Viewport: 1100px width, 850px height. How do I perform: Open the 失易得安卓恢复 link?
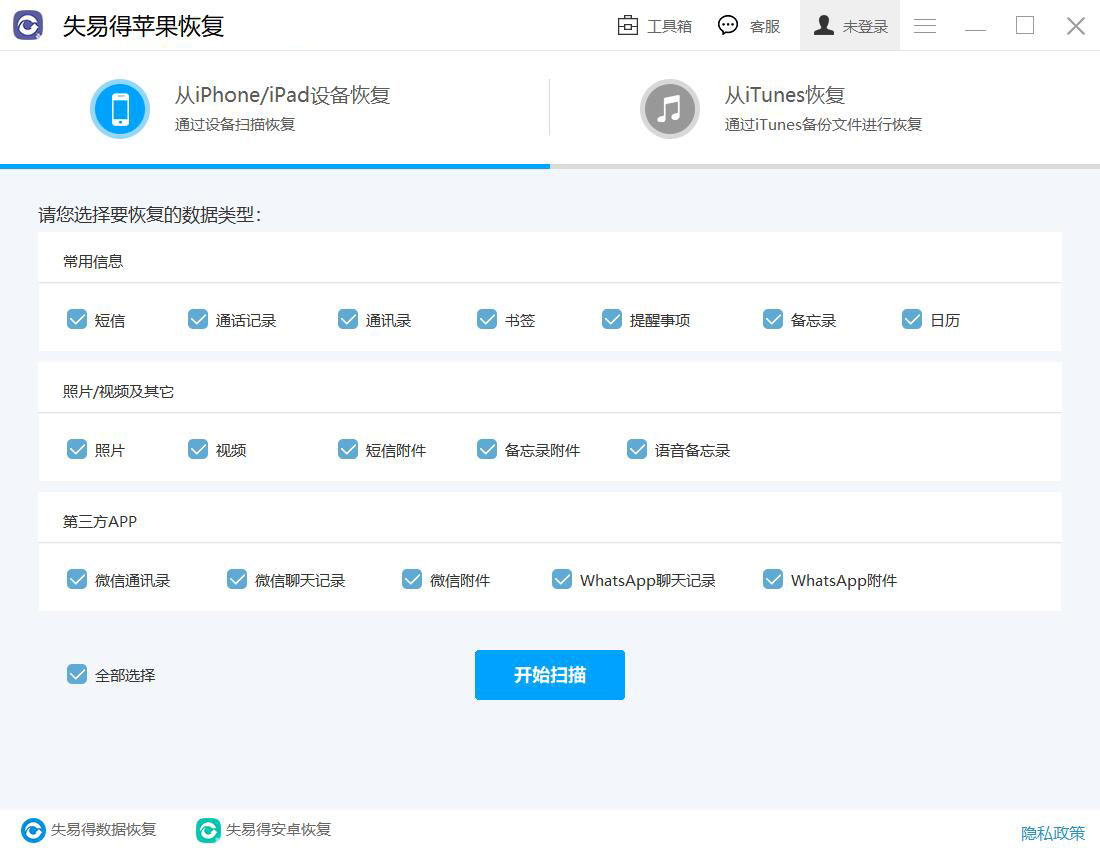(x=278, y=830)
